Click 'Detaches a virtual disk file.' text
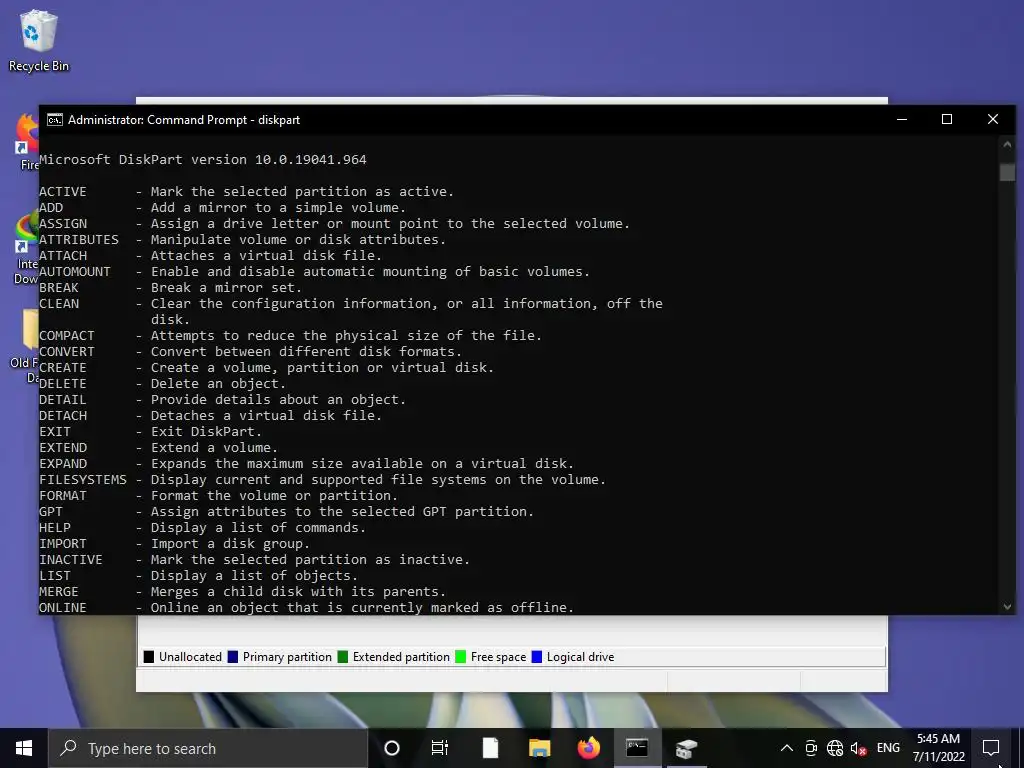The image size is (1024, 768). [x=266, y=416]
